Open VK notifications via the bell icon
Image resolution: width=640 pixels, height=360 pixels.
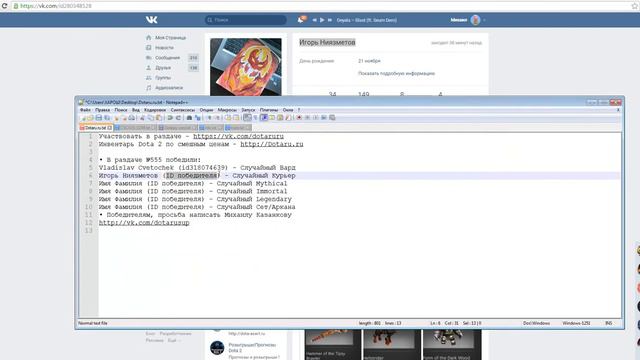tap(301, 20)
